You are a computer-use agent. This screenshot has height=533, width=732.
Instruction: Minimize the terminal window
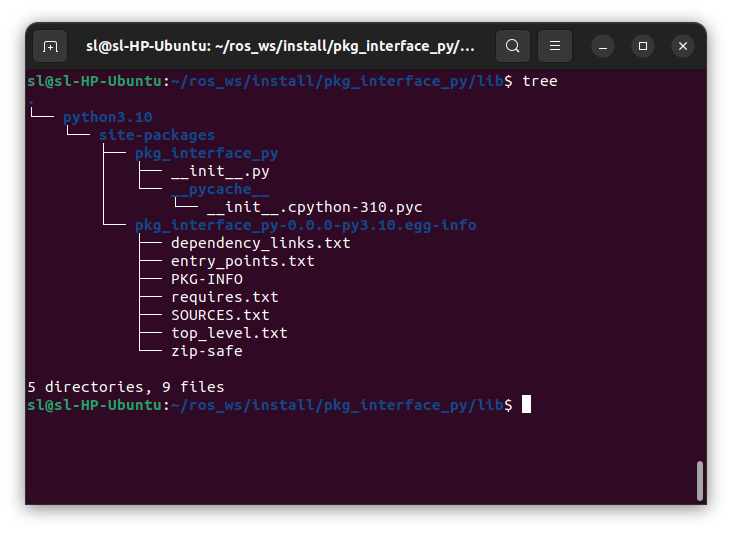(x=603, y=46)
